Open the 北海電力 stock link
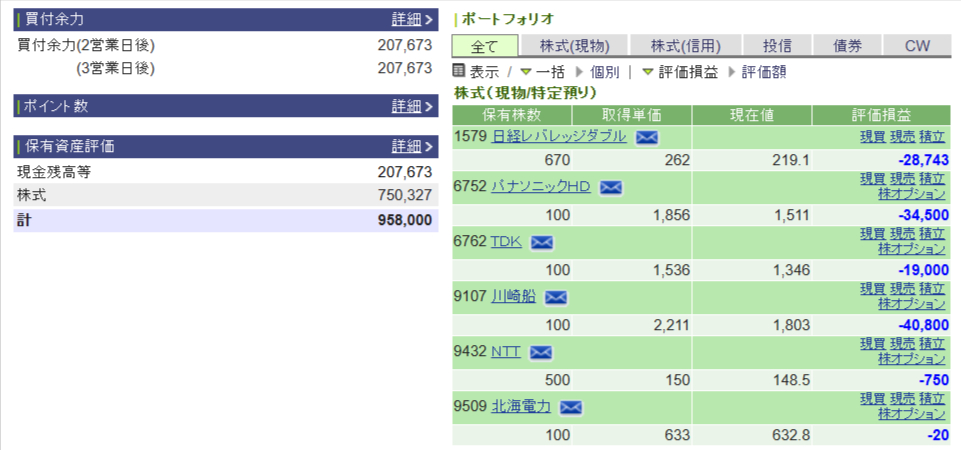This screenshot has width=961, height=450. tap(521, 406)
